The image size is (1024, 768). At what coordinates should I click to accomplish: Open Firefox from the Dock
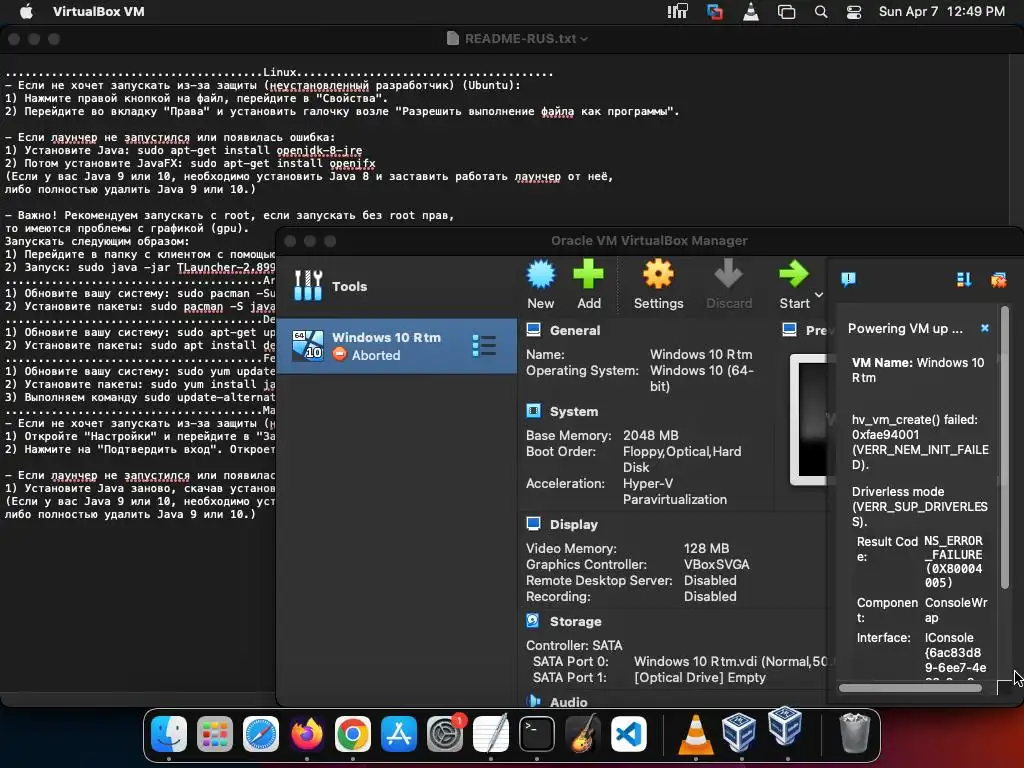click(x=307, y=734)
